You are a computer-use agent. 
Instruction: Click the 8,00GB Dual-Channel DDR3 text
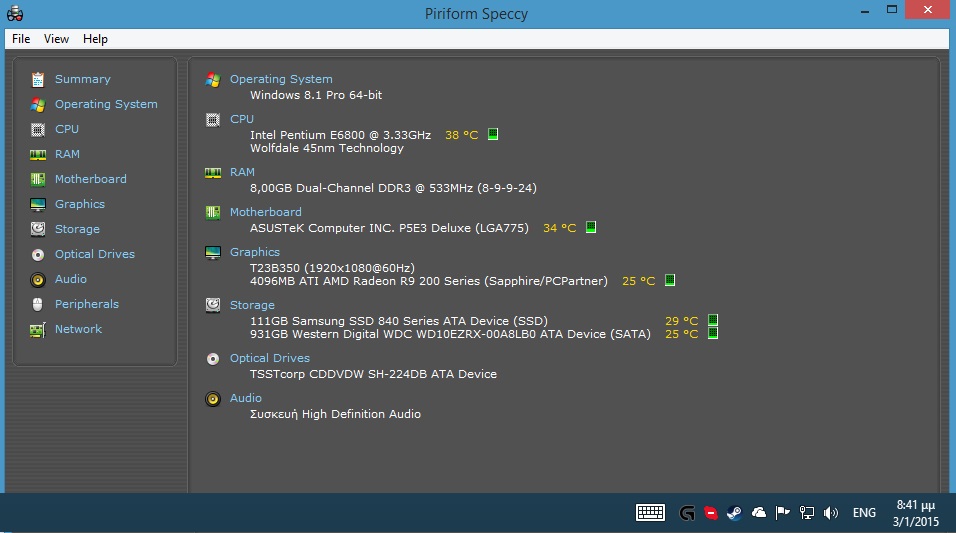click(393, 188)
